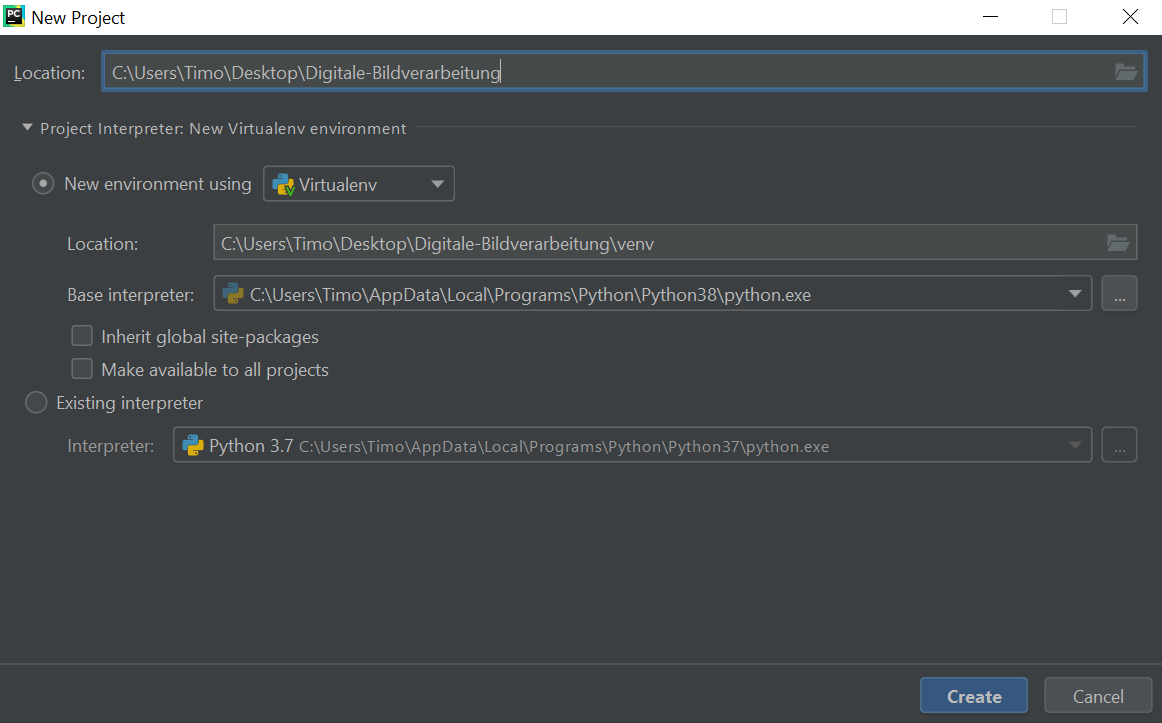Click Python 3.7 icon in Interpreter field
The width and height of the screenshot is (1162, 723).
[193, 446]
